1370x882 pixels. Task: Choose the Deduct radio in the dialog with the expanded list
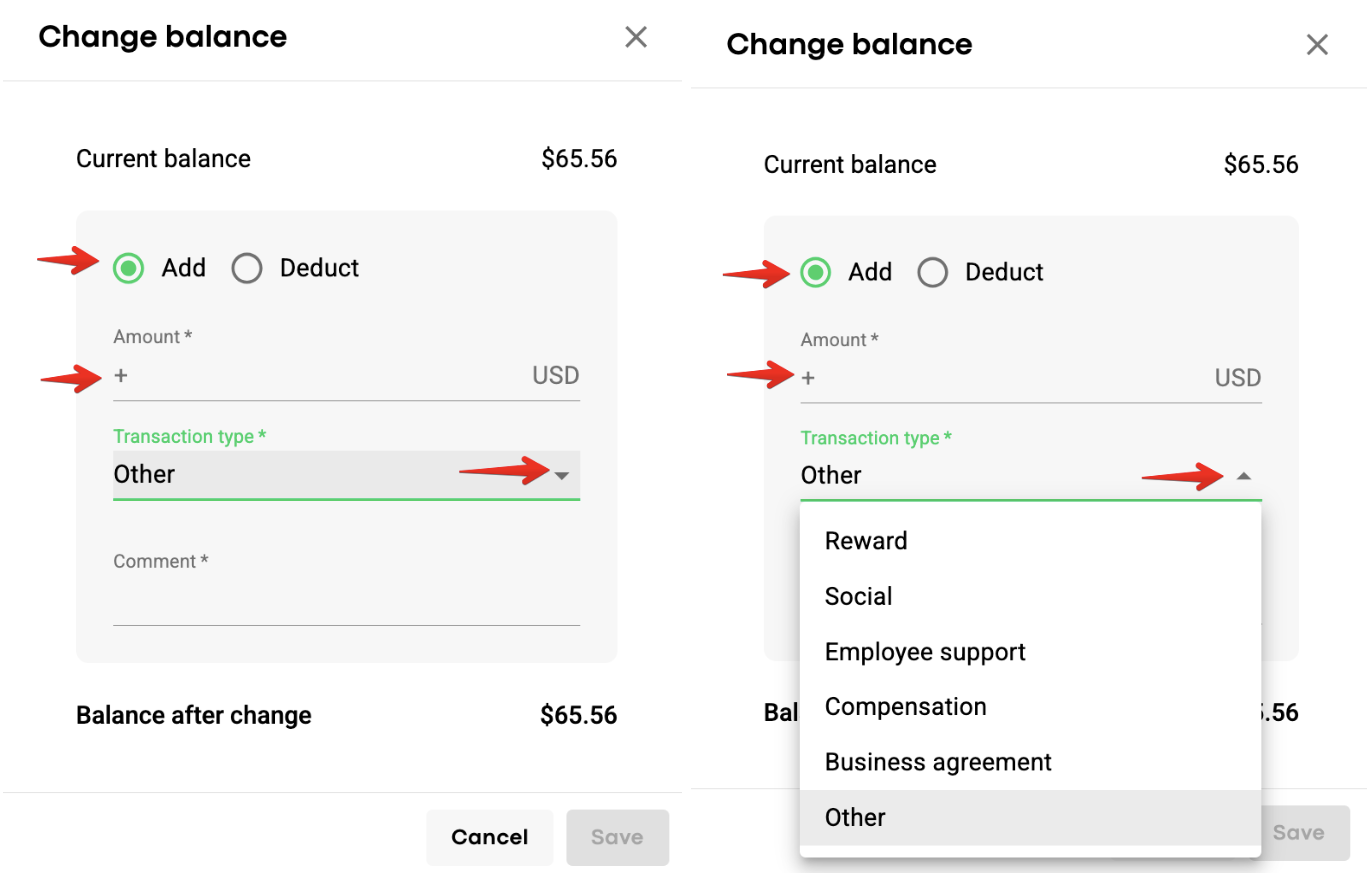point(933,272)
